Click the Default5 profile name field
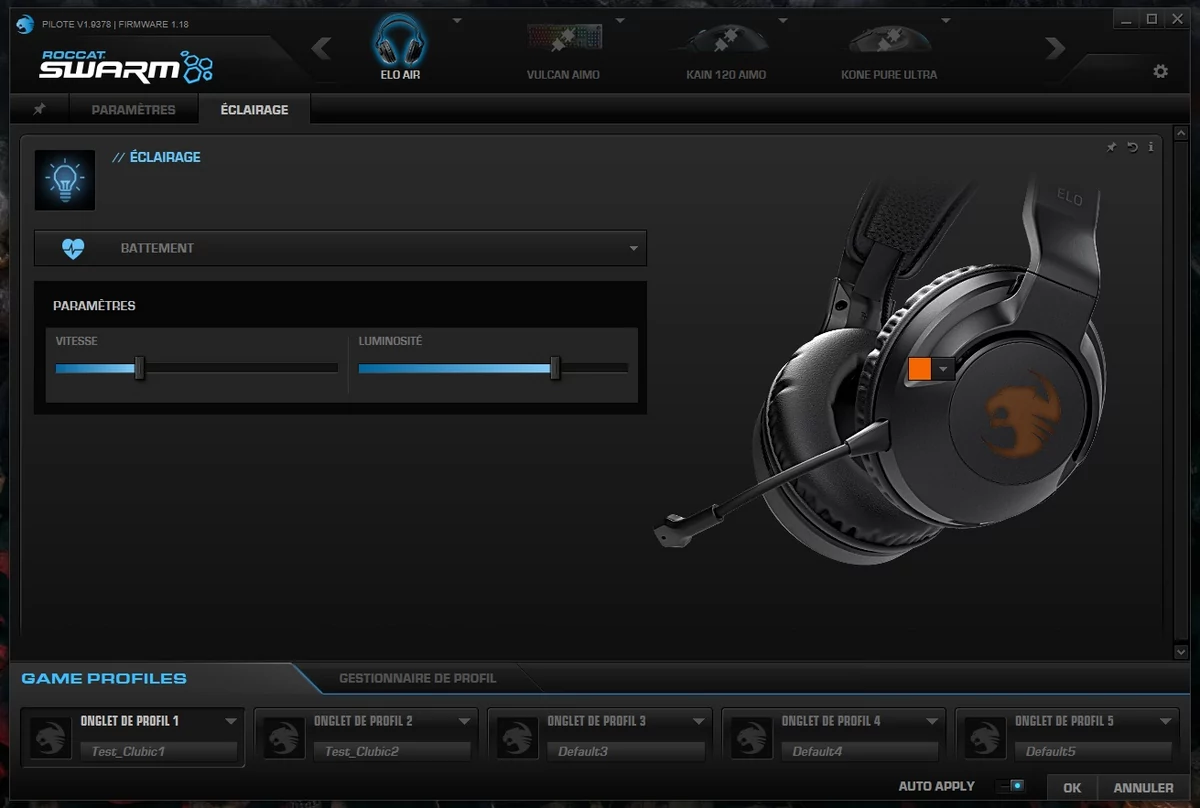 (x=1094, y=751)
